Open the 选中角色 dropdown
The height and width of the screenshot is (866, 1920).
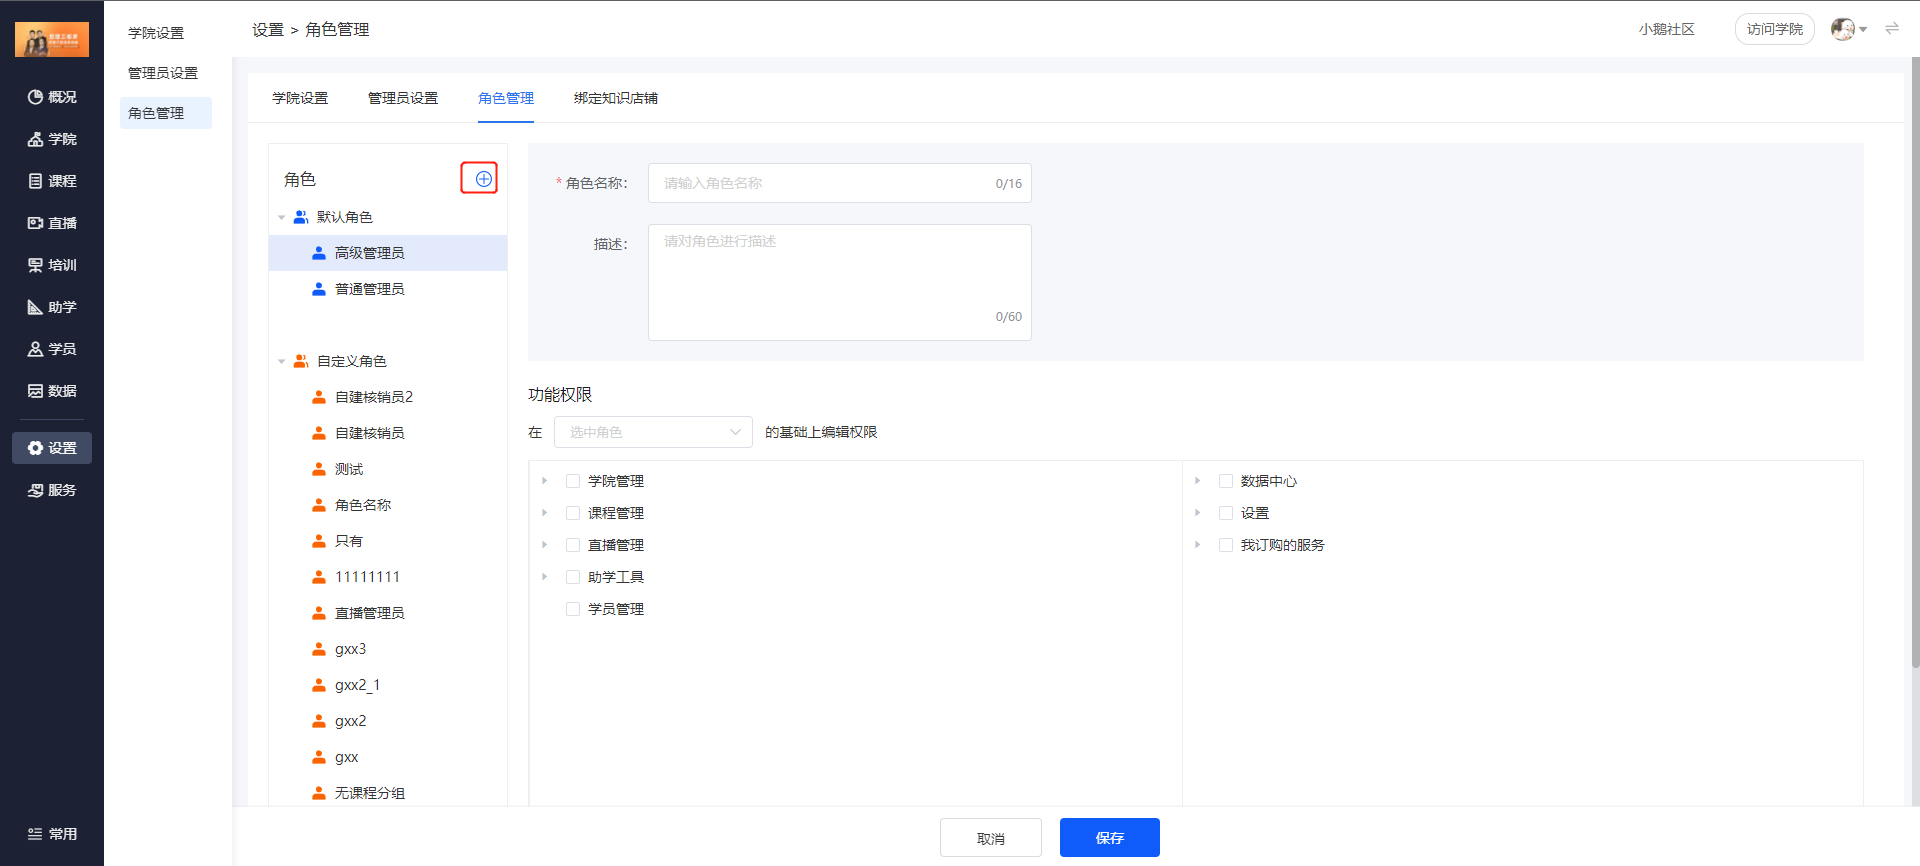coord(653,432)
